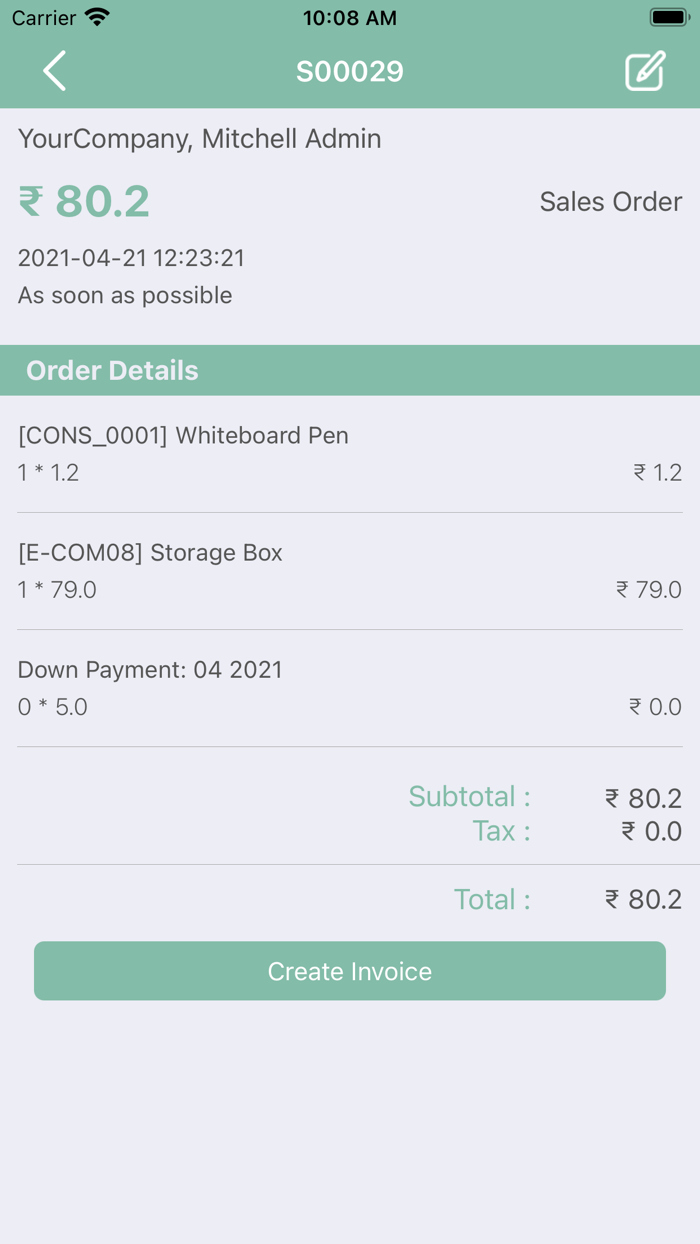Tap the Wi-Fi indicator in status bar
The image size is (700, 1244).
pos(93,17)
